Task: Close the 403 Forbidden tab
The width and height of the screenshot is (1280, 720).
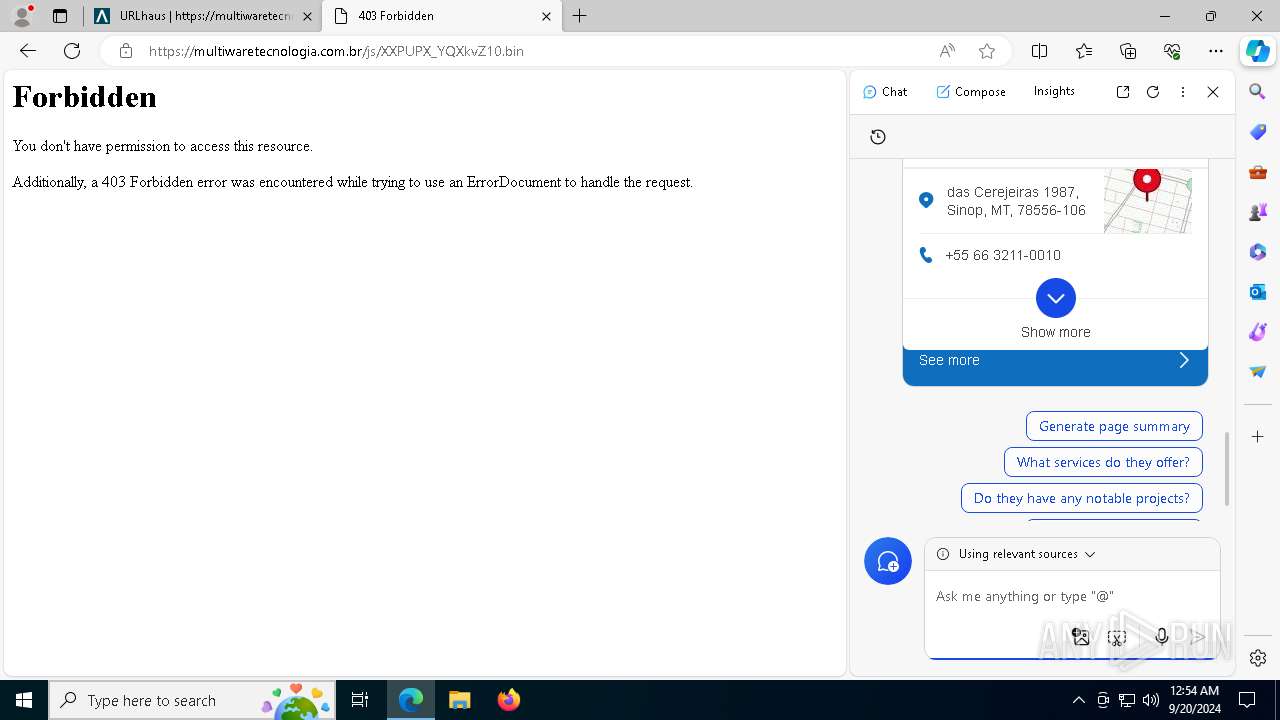Action: [546, 16]
